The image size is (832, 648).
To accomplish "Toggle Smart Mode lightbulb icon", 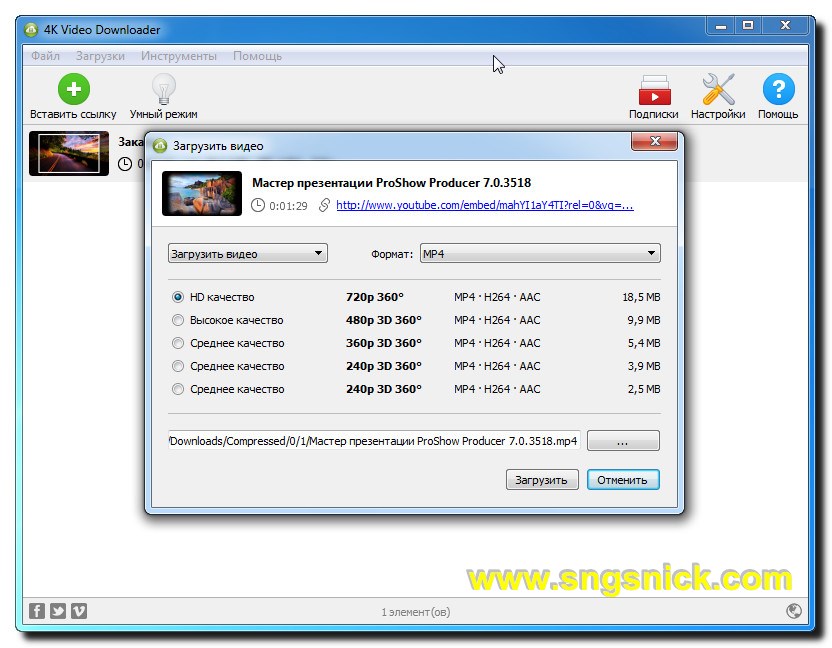I will [x=163, y=89].
